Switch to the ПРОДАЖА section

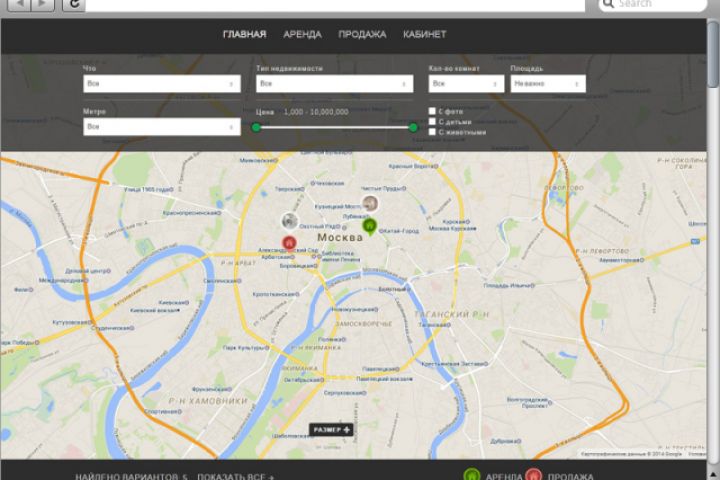click(362, 34)
